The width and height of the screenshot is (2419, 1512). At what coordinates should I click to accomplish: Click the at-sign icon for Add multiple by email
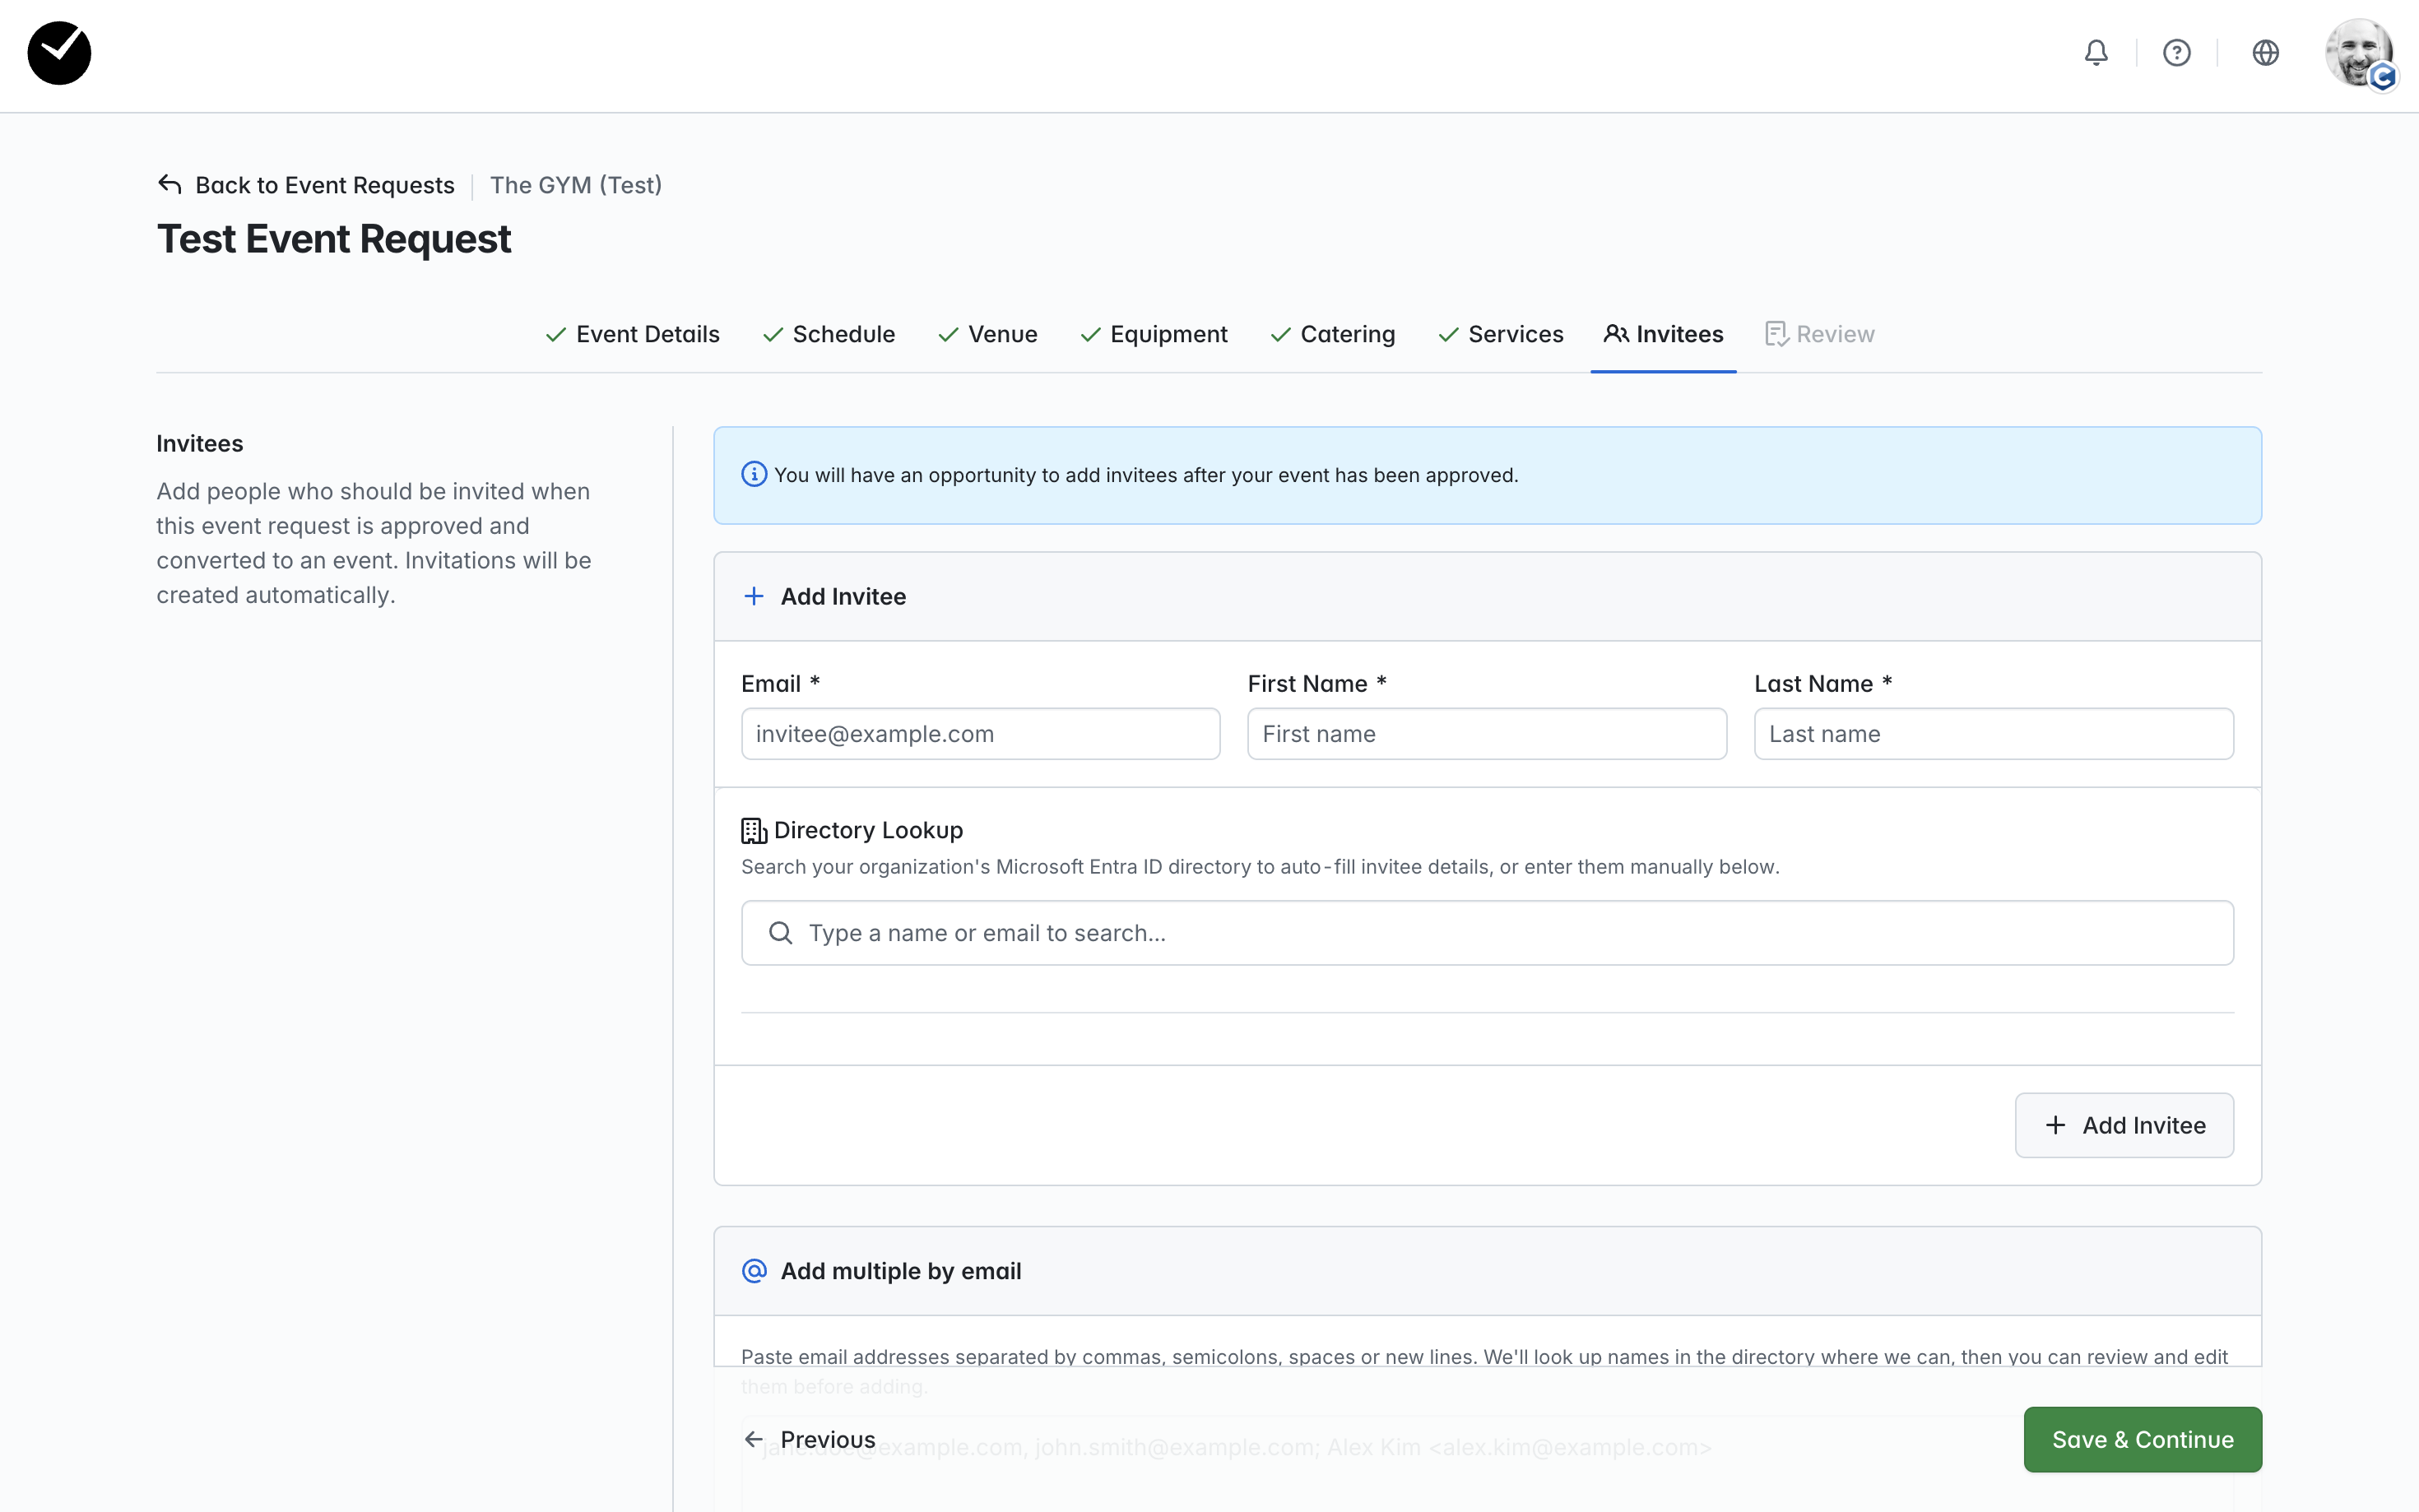coord(754,1271)
